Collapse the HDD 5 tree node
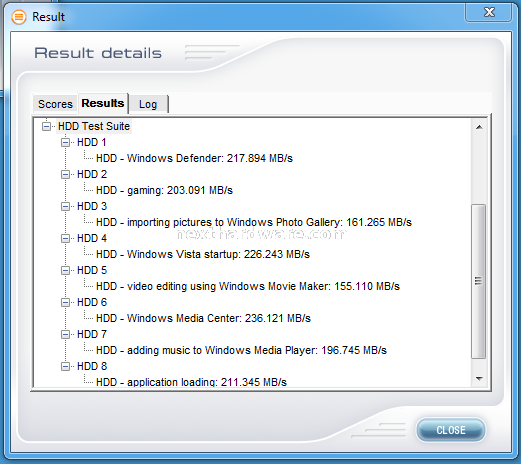Screen dimensions: 521x464 [65, 271]
